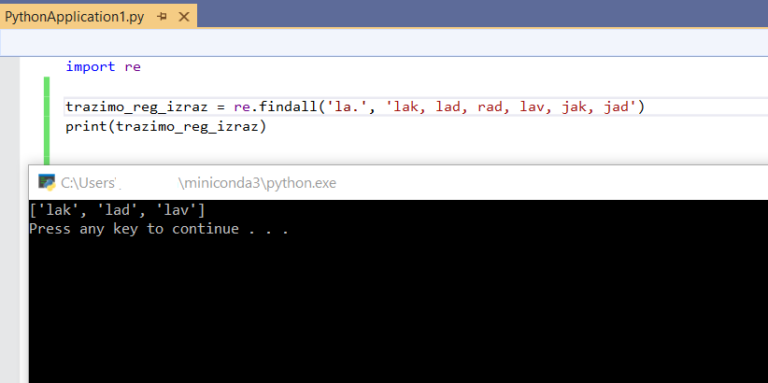768x383 pixels.
Task: Select the PythonApplication1.py editor tab
Action: 74,17
